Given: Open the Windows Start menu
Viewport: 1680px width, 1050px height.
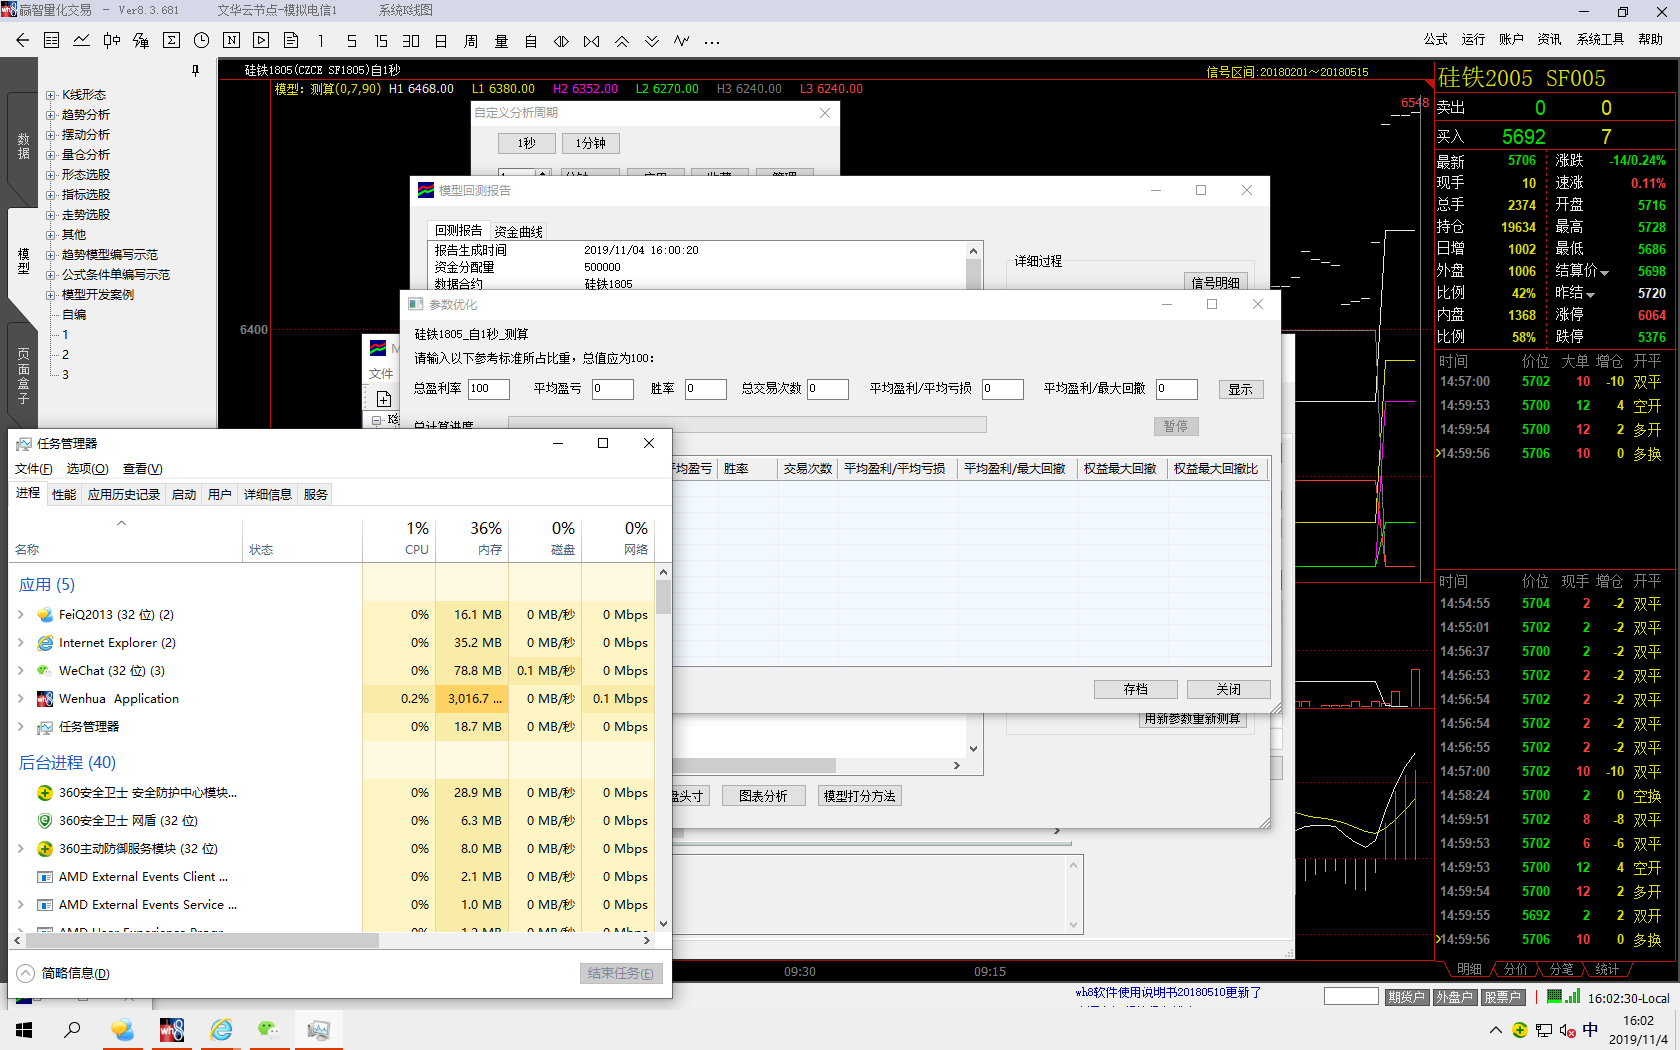Looking at the screenshot, I should pos(24,1029).
